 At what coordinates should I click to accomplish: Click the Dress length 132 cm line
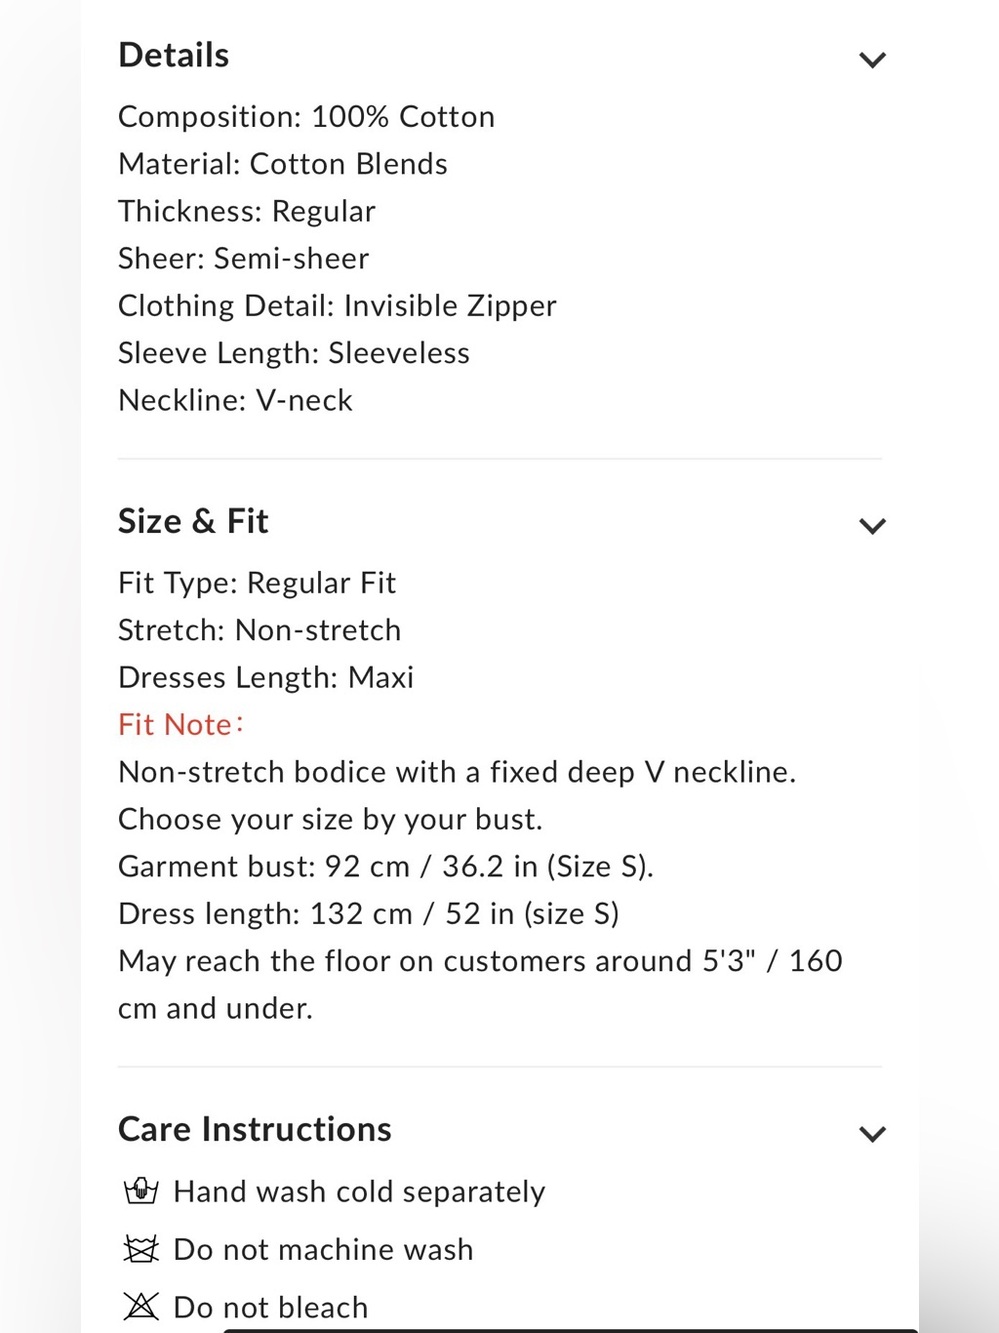368,914
